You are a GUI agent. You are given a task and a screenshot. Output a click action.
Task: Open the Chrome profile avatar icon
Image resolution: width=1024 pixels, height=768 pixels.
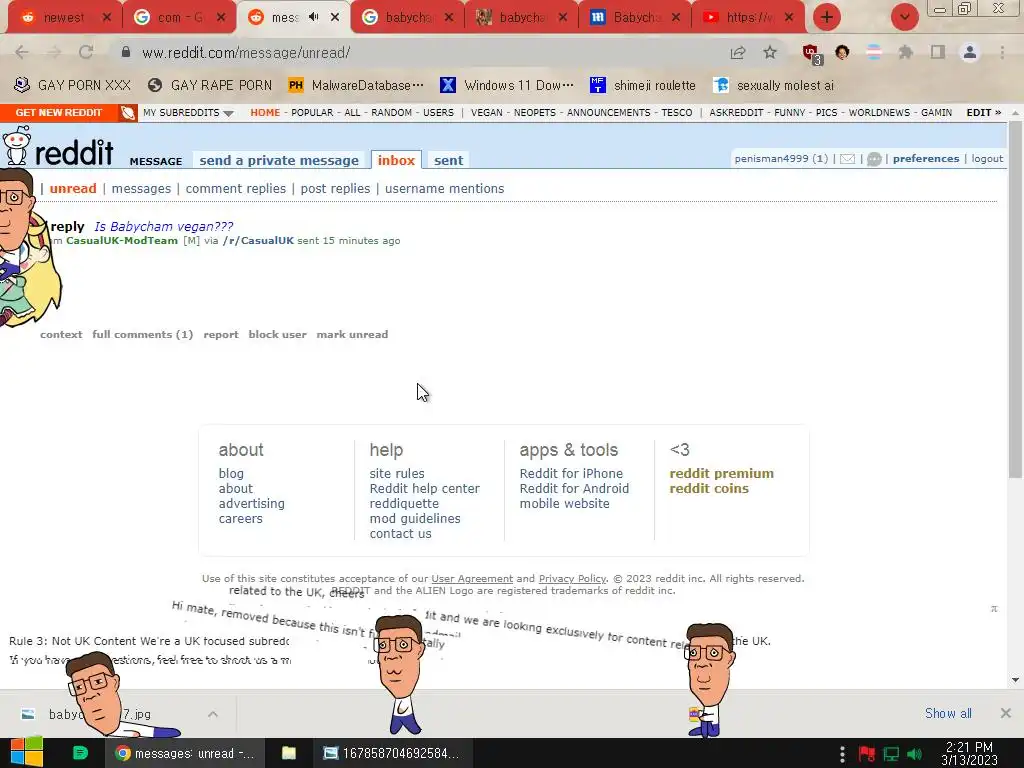[x=970, y=52]
